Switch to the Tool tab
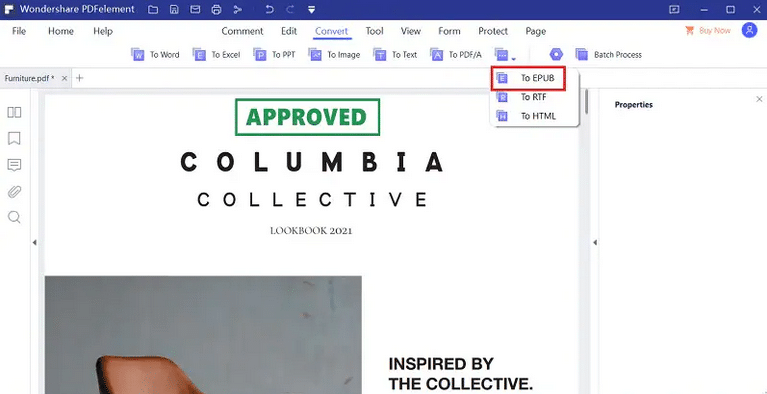 pyautogui.click(x=374, y=31)
